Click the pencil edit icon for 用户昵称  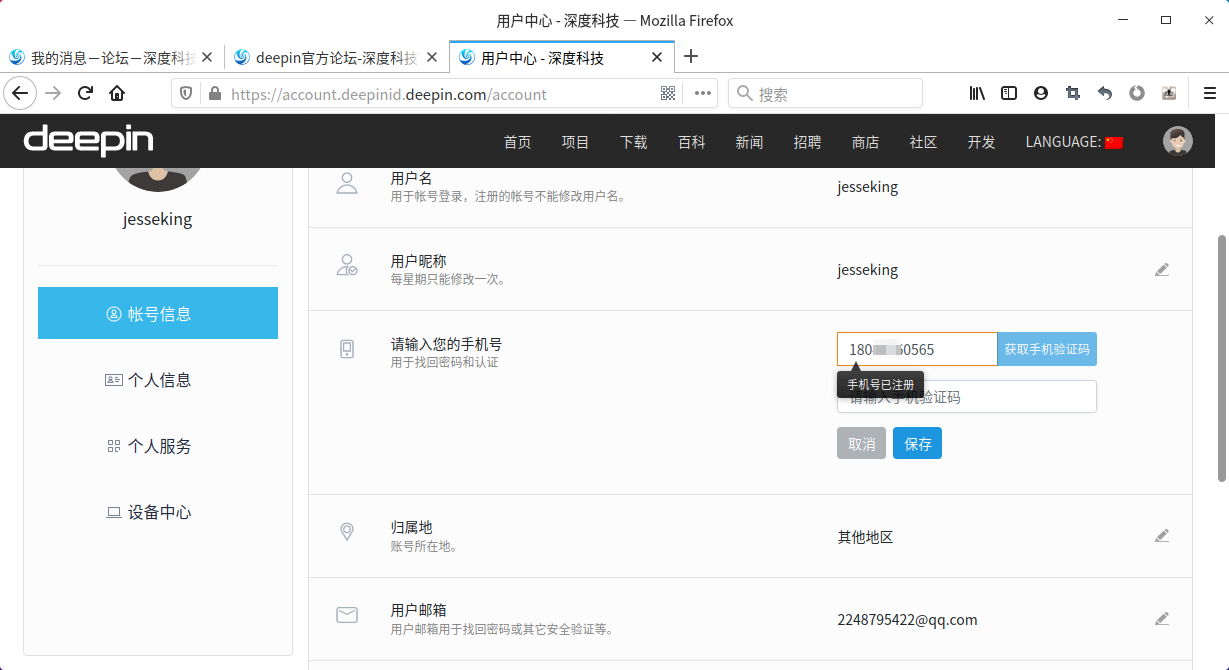[1161, 270]
